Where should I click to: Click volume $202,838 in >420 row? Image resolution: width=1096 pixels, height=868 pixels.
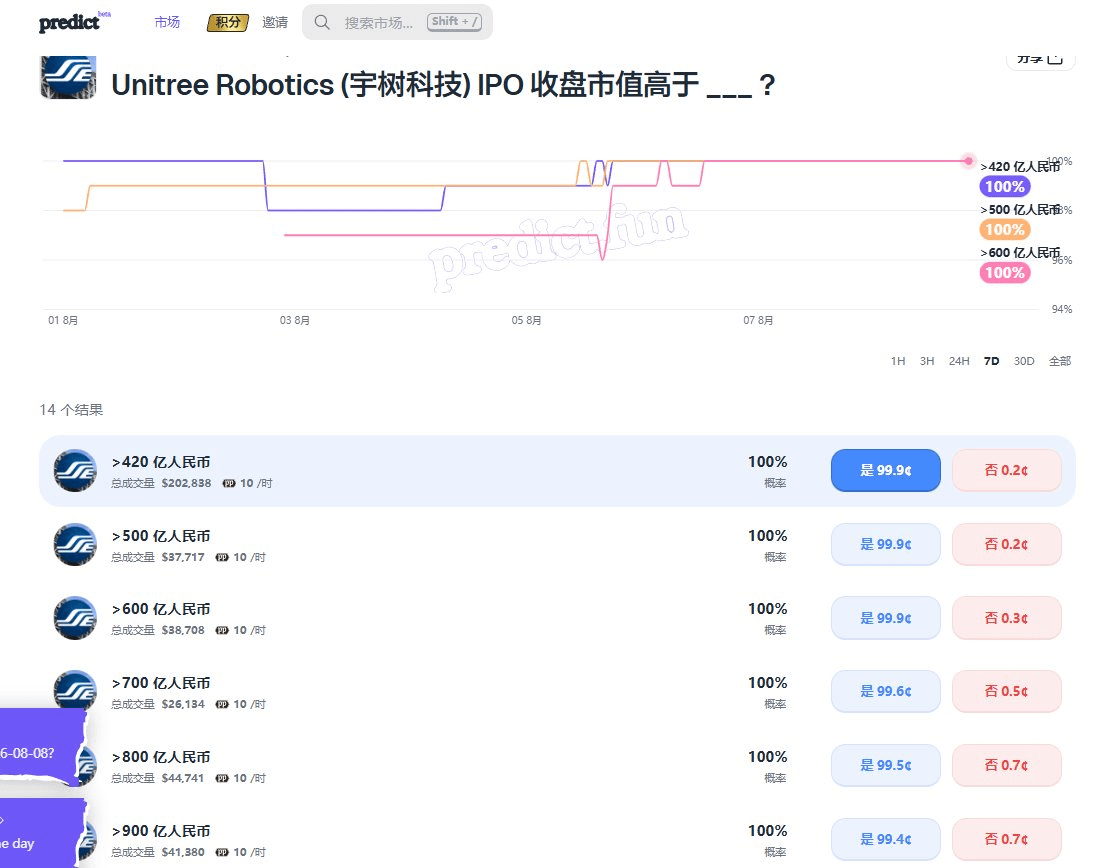pyautogui.click(x=186, y=484)
